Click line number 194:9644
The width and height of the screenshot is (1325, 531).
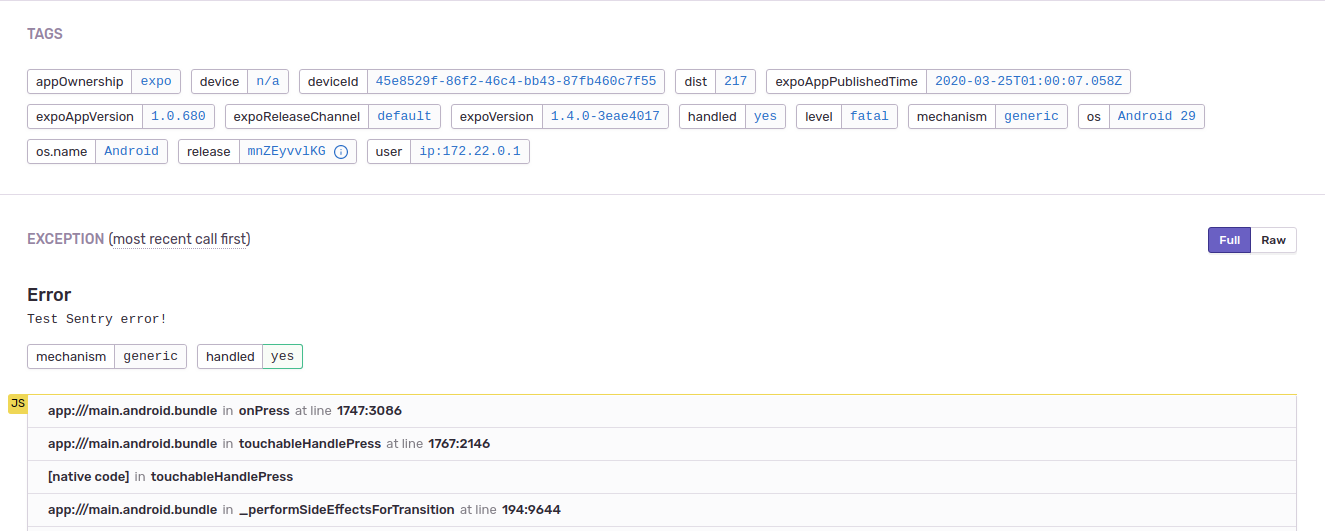[x=531, y=510]
